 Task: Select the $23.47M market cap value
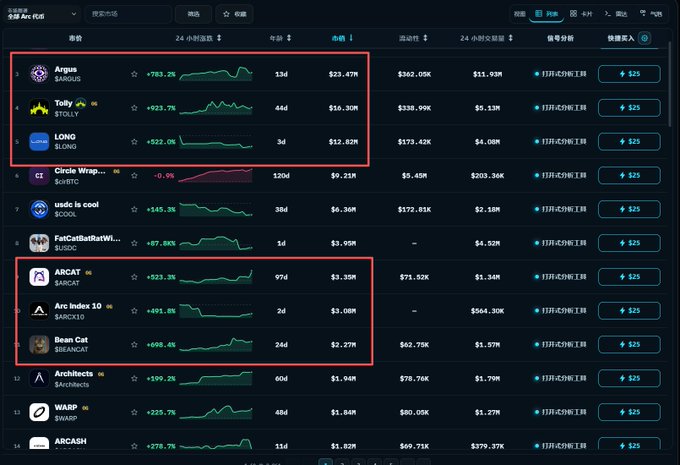pyautogui.click(x=343, y=74)
